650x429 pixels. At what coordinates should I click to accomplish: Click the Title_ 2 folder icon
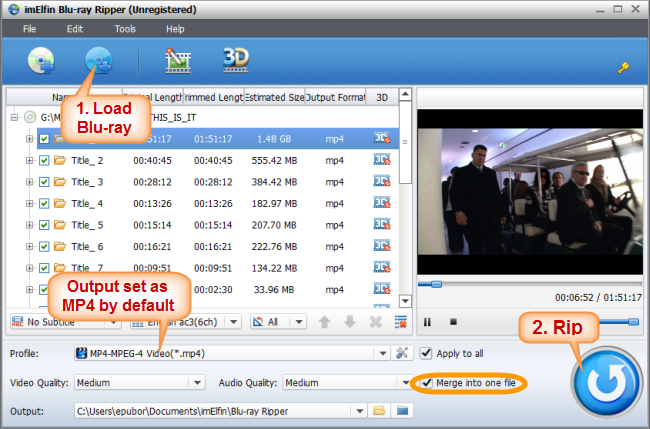point(60,160)
